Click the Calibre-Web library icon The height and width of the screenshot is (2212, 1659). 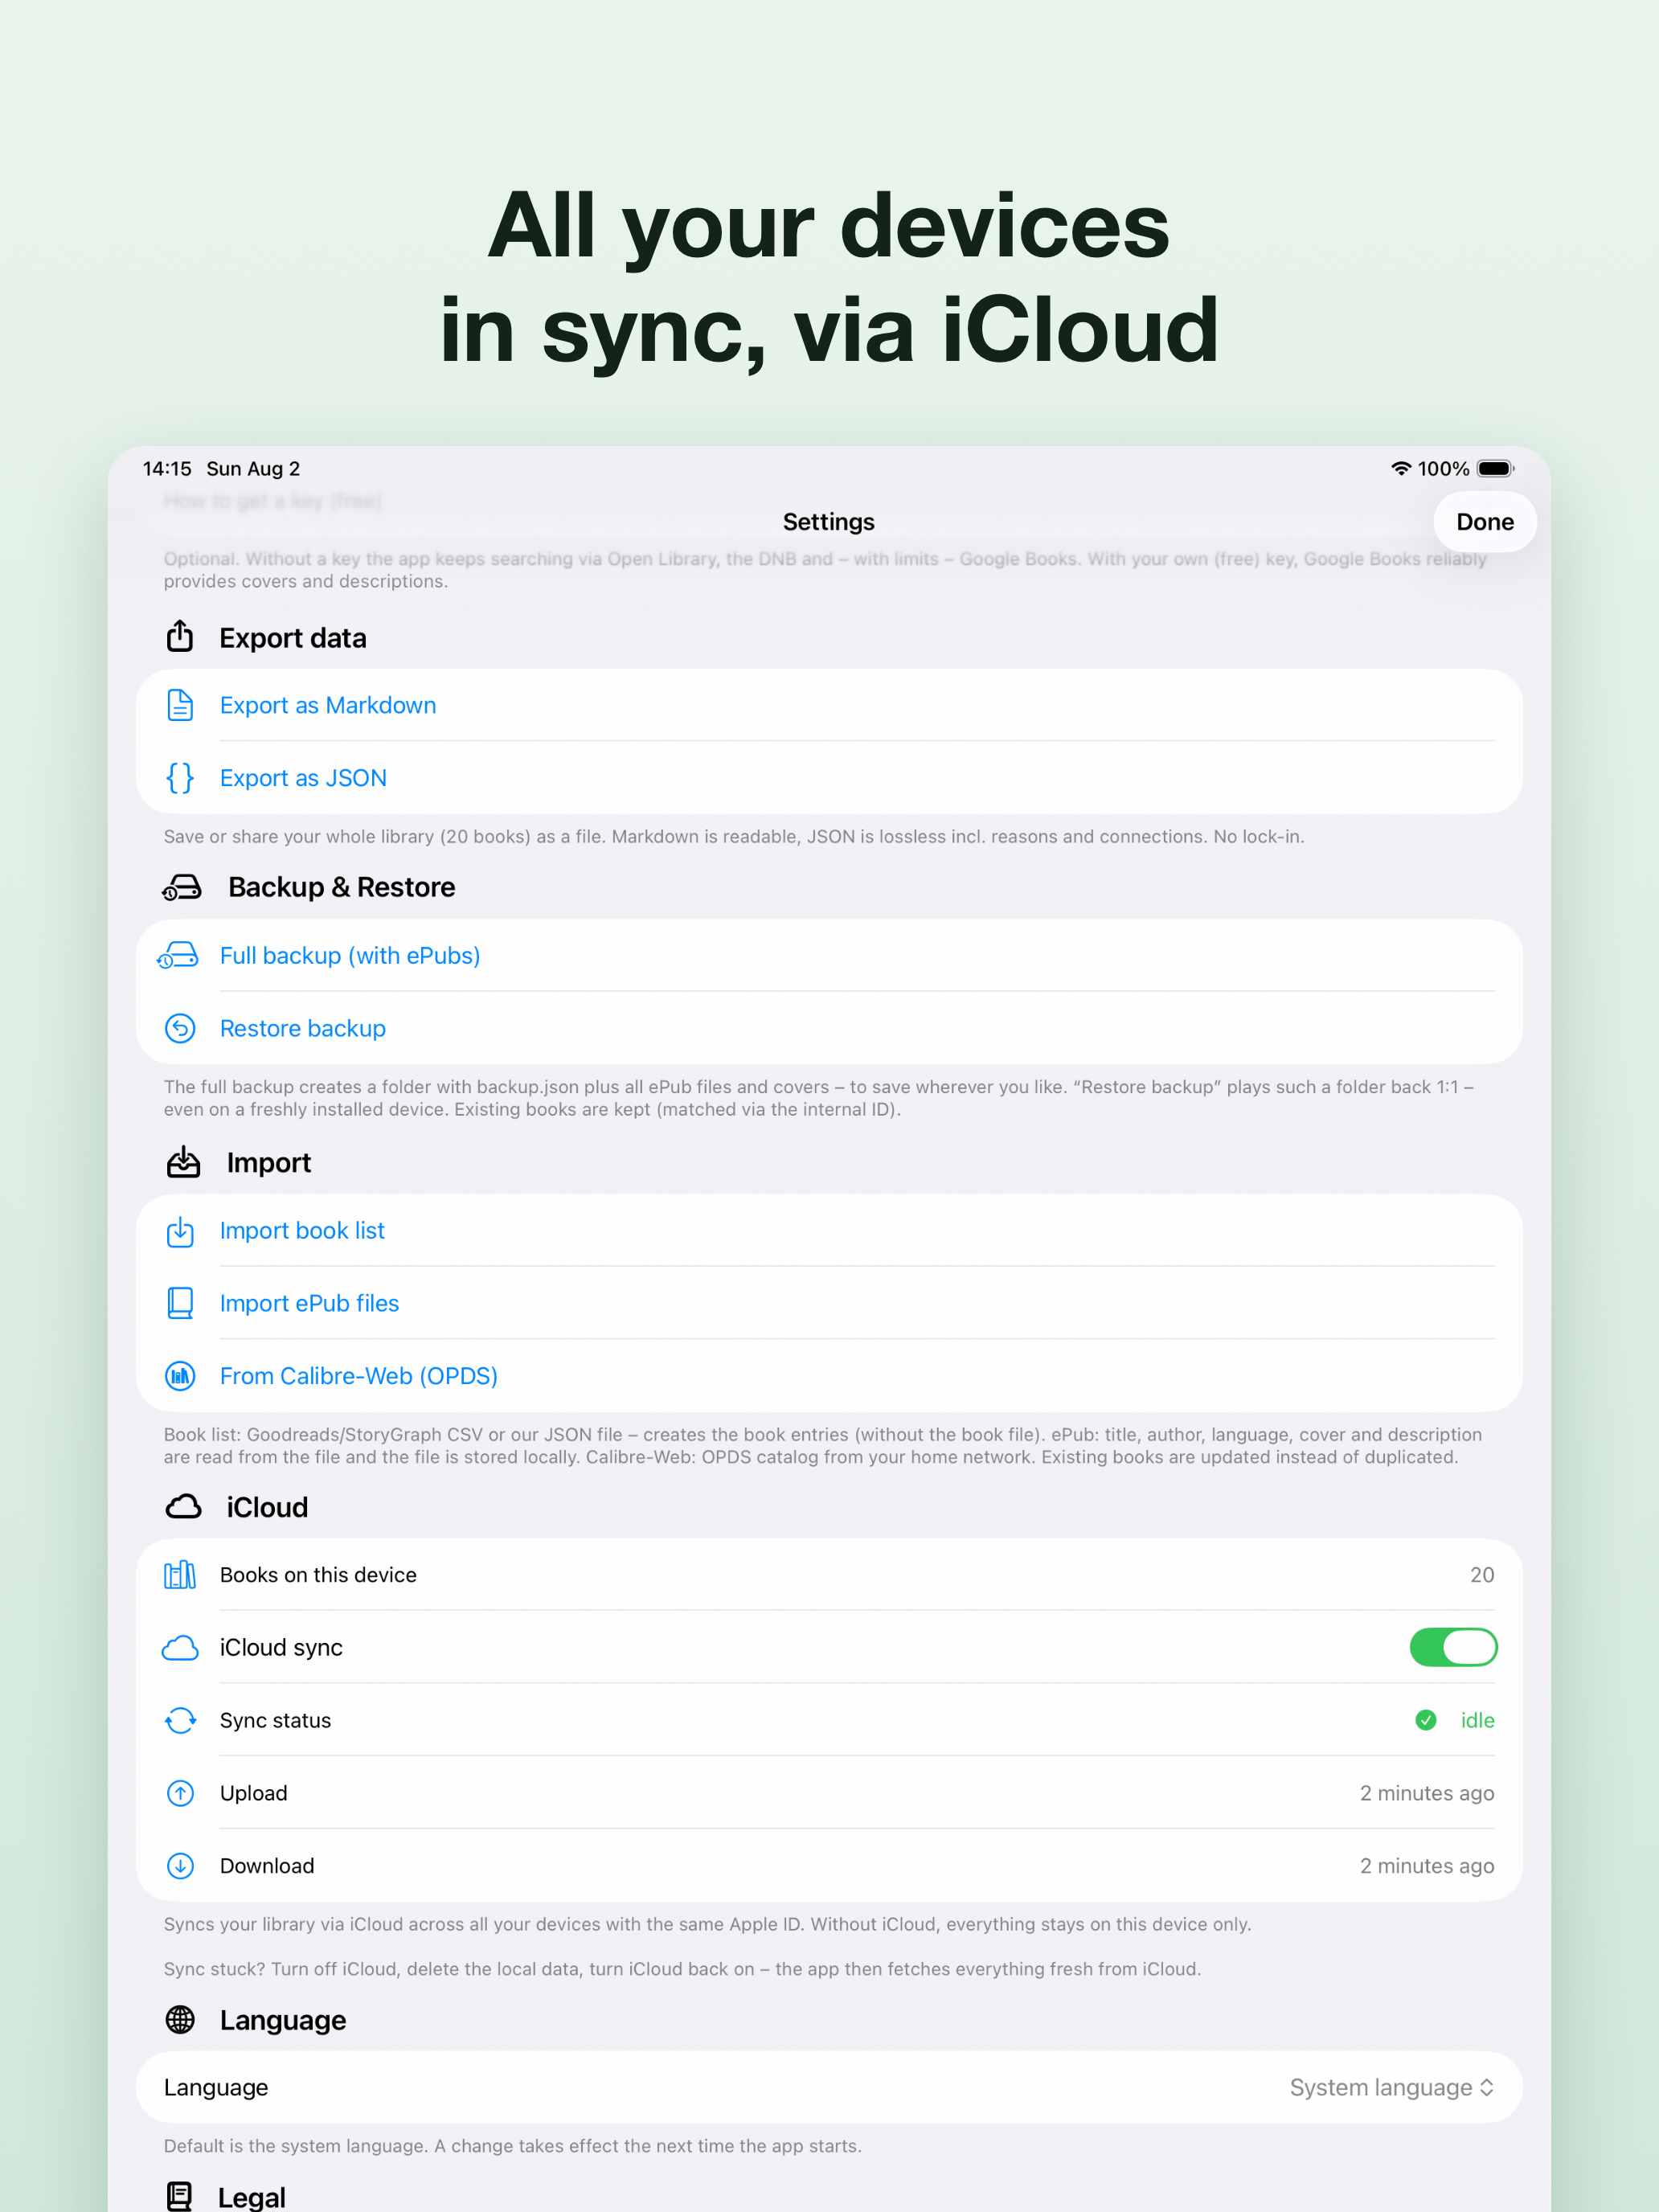[x=180, y=1376]
